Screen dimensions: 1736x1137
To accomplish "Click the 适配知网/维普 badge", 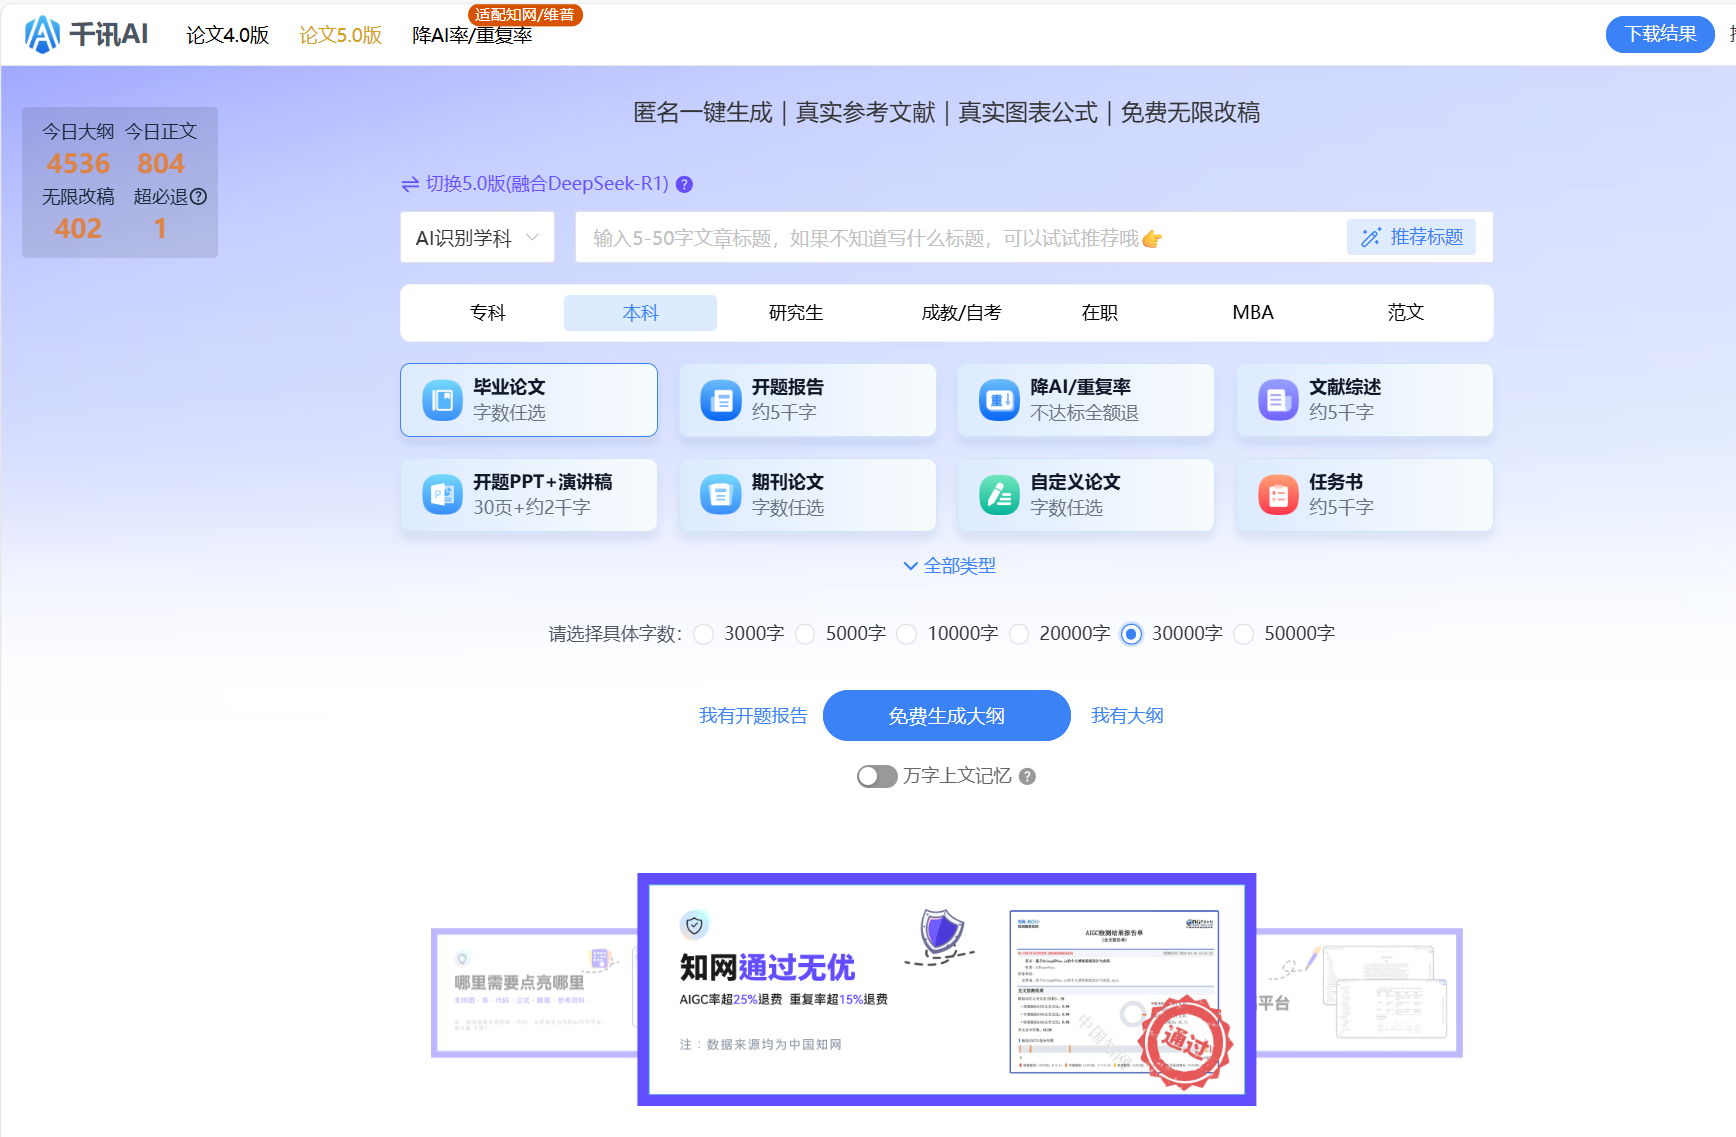I will [x=525, y=15].
